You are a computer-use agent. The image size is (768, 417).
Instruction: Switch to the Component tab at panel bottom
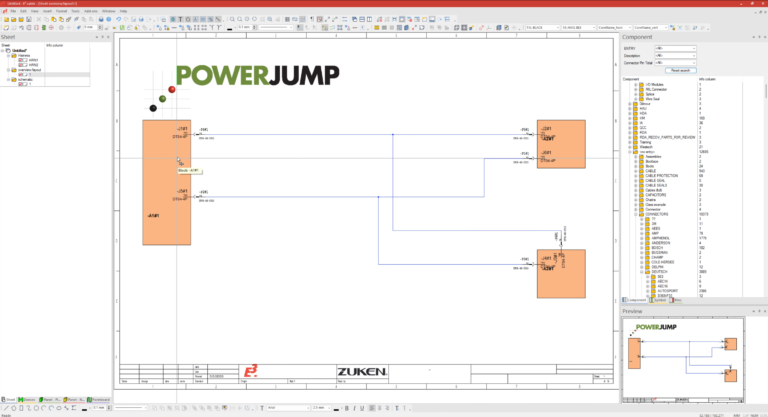[634, 300]
